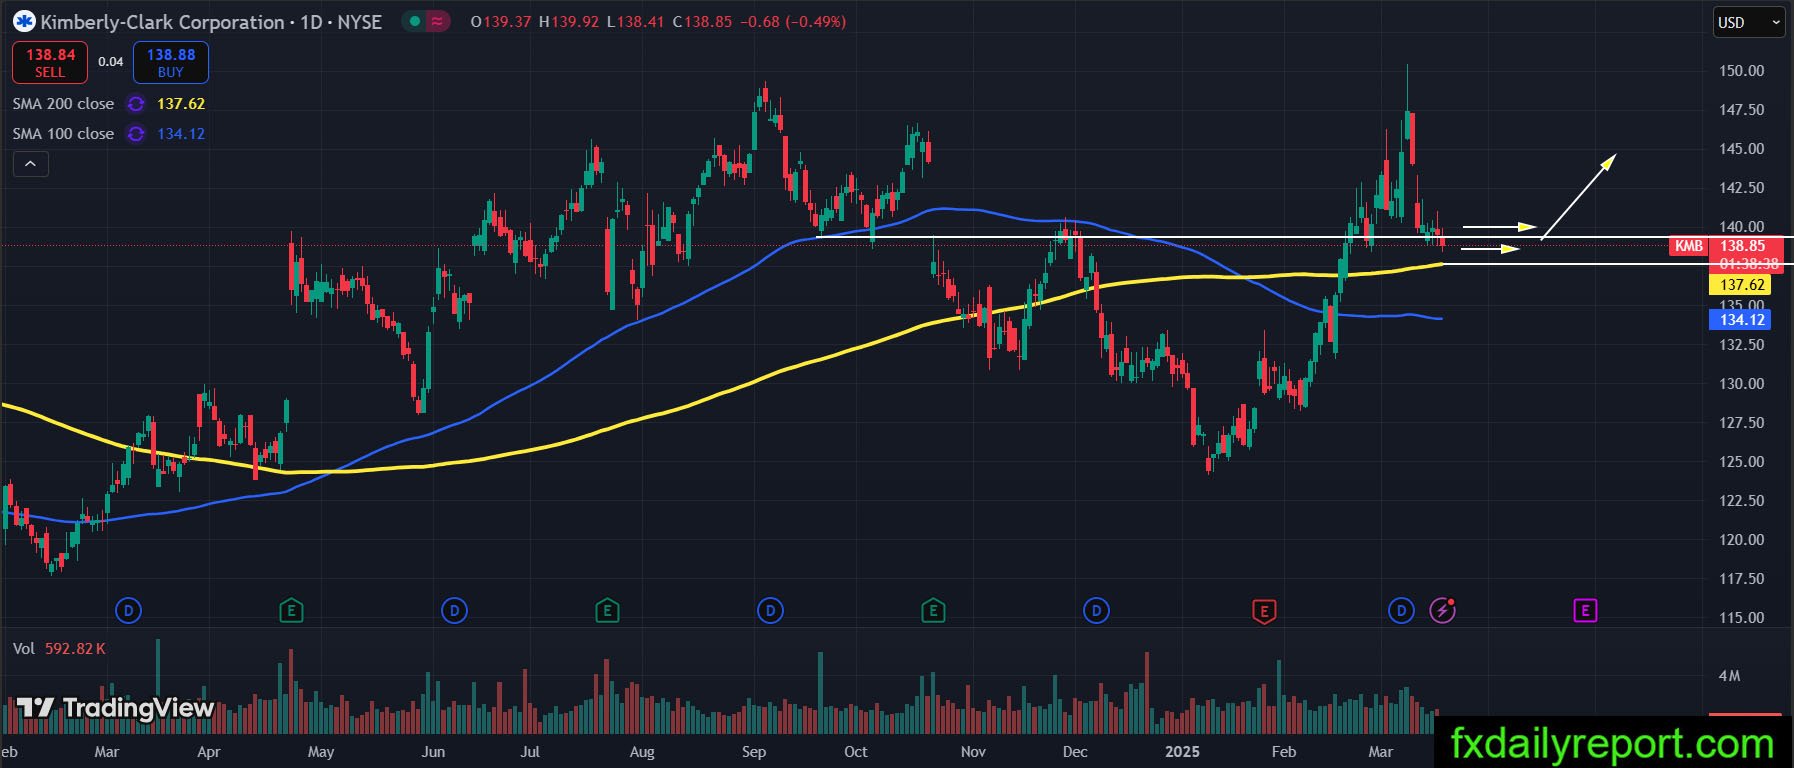1794x768 pixels.
Task: Click the 4 M volume axis label
Action: coord(1729,676)
